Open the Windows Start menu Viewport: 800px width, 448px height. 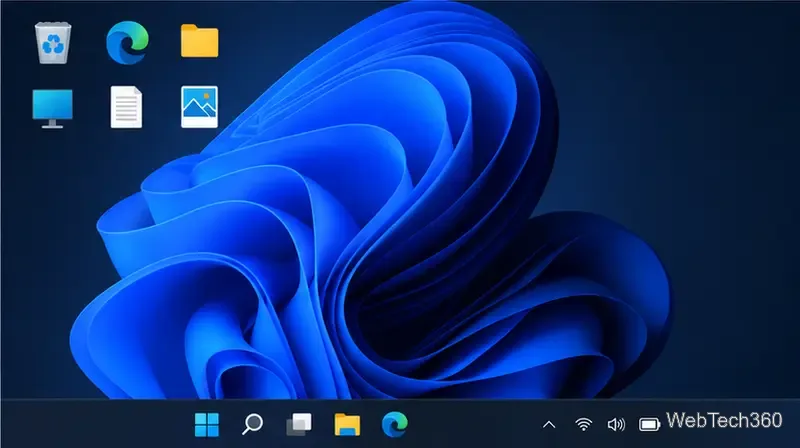(207, 425)
